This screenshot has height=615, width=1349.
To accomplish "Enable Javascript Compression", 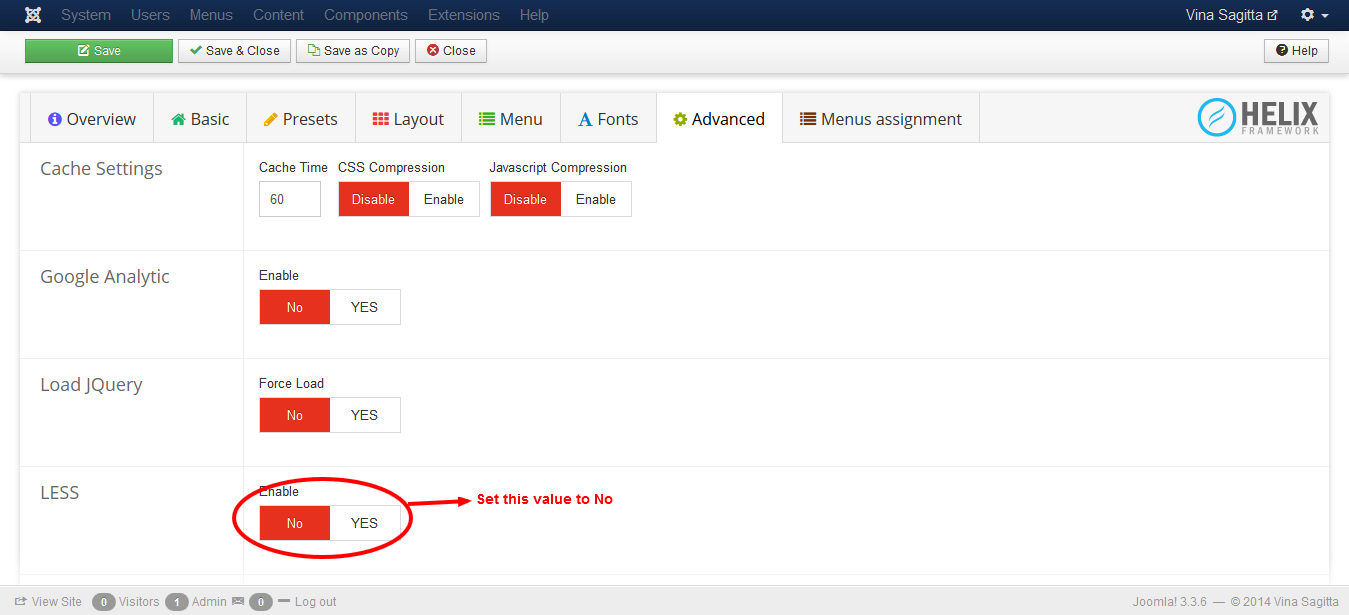I will coord(595,199).
